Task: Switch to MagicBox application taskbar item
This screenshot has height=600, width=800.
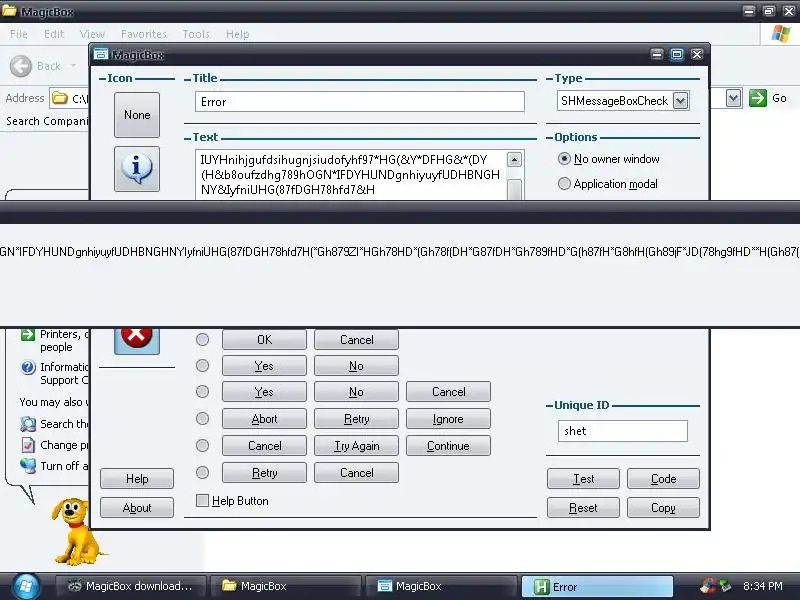Action: point(441,586)
